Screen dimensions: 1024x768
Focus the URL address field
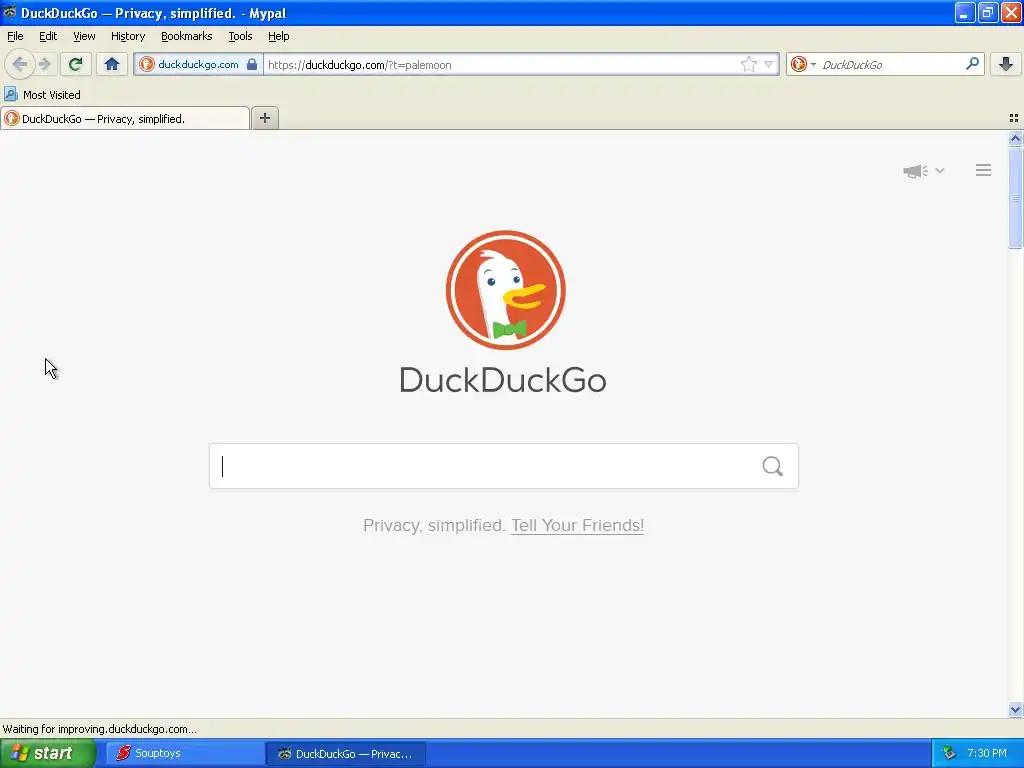click(x=502, y=64)
